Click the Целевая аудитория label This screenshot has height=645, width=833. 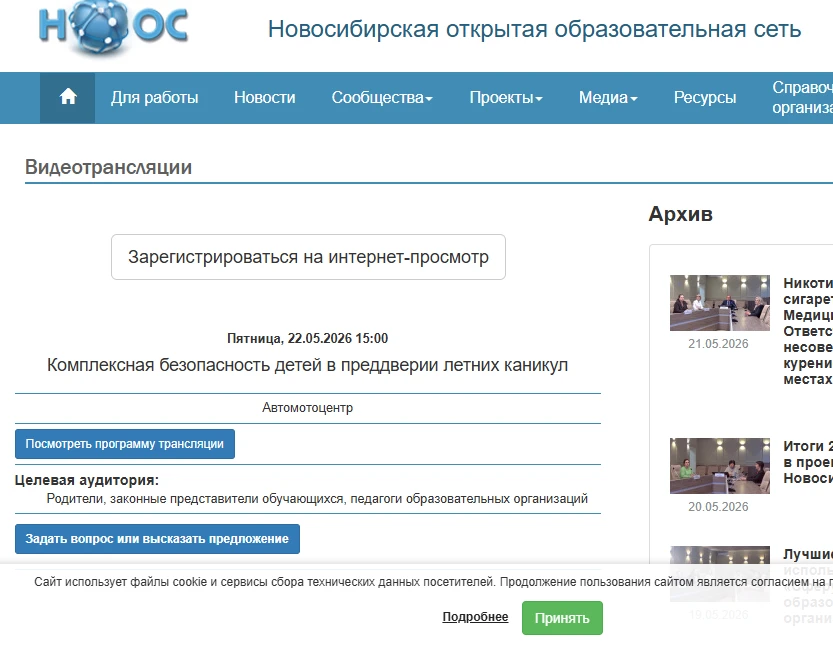87,480
